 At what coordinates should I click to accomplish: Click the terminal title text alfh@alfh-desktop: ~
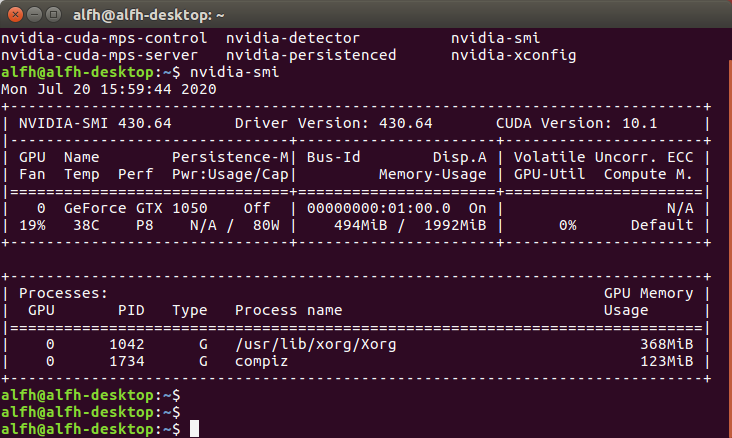click(x=148, y=15)
